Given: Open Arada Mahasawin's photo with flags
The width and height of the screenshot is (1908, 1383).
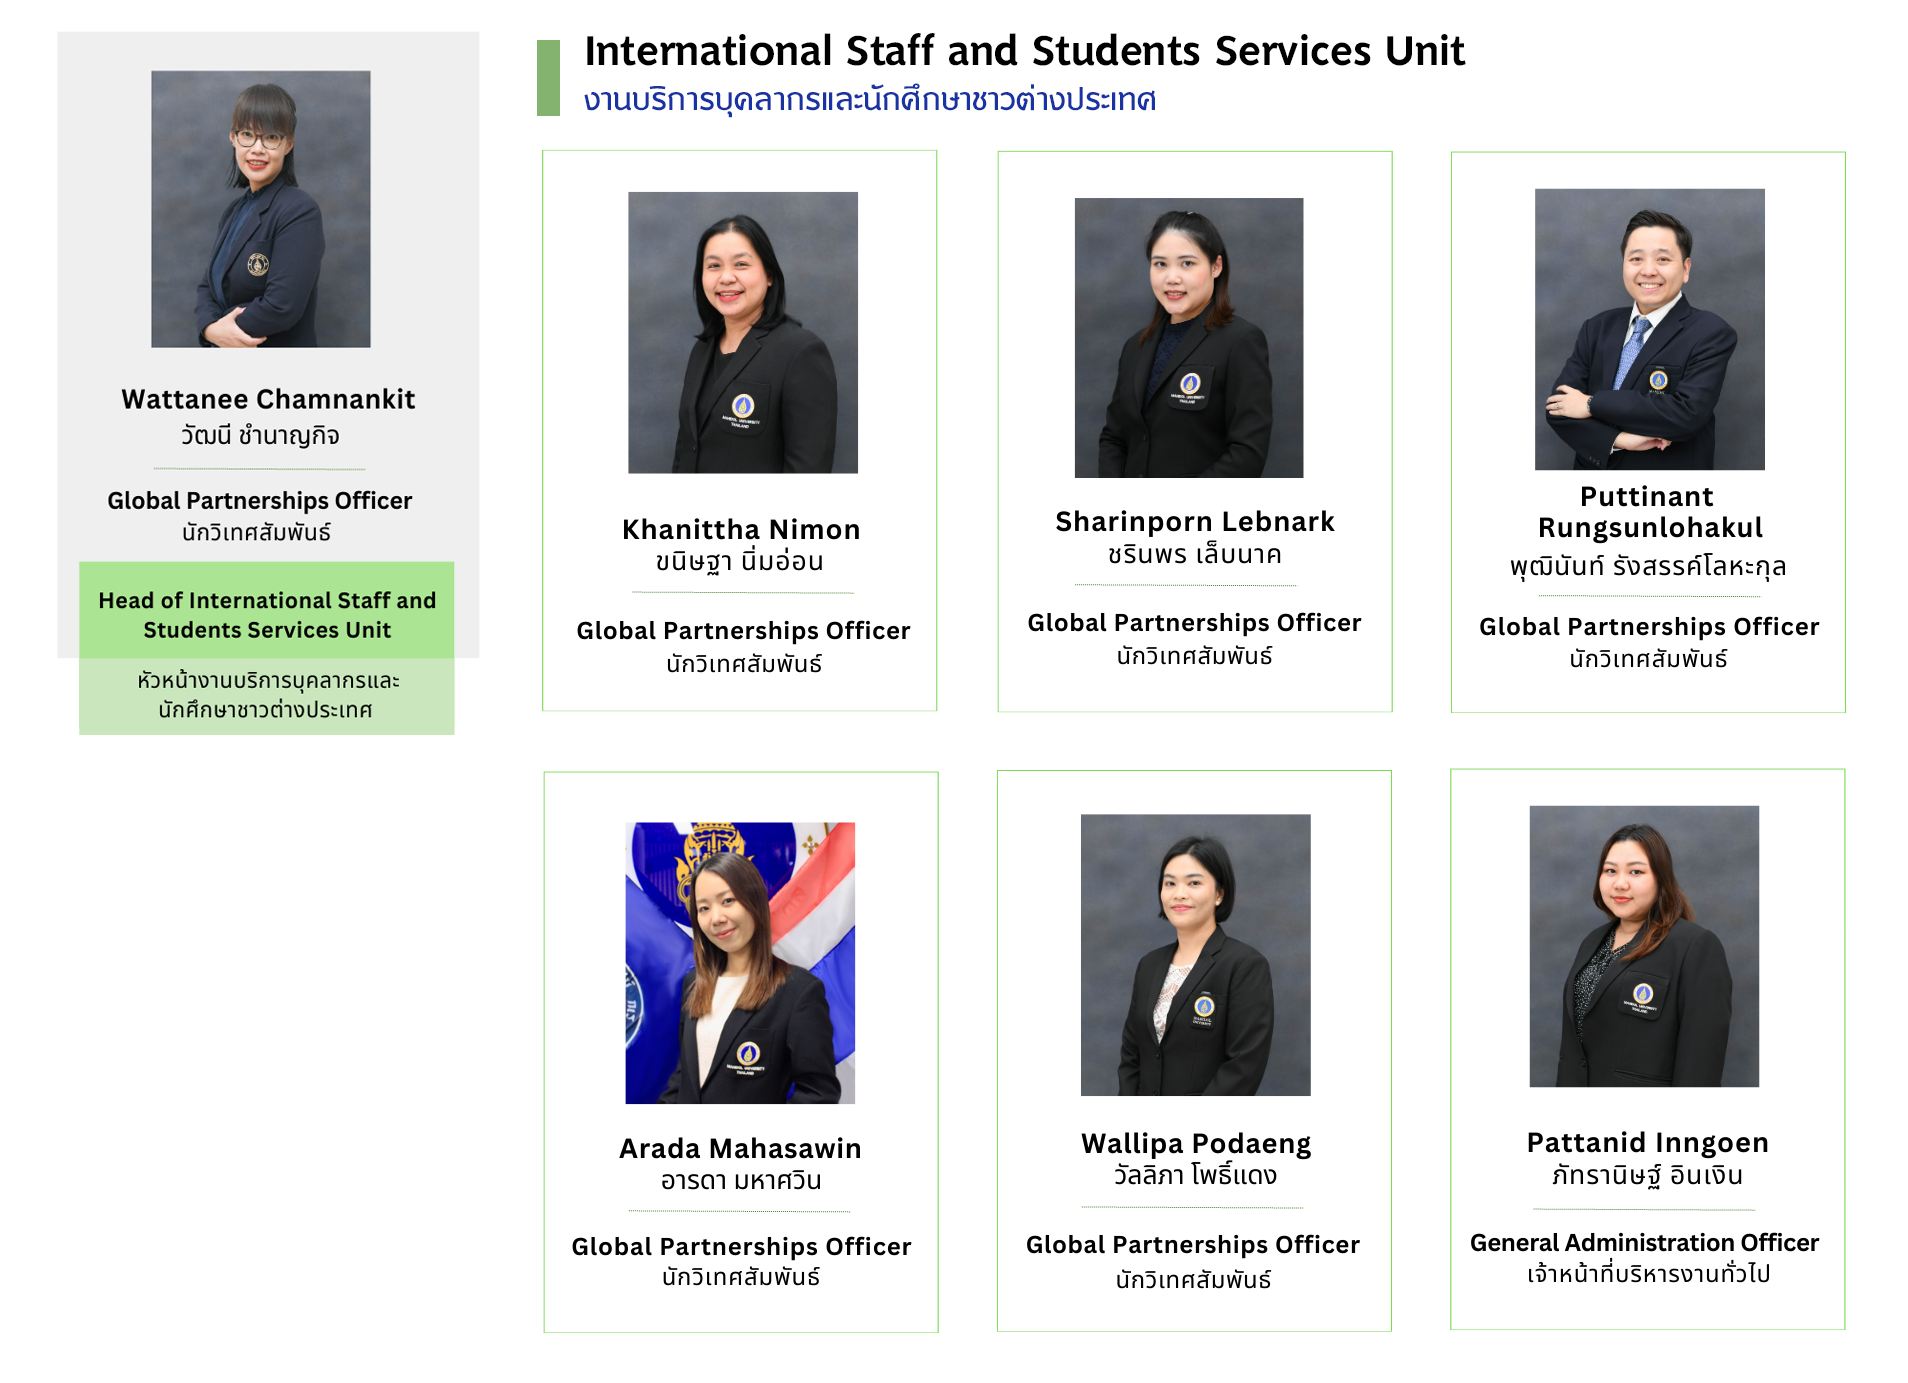Looking at the screenshot, I should point(740,962).
